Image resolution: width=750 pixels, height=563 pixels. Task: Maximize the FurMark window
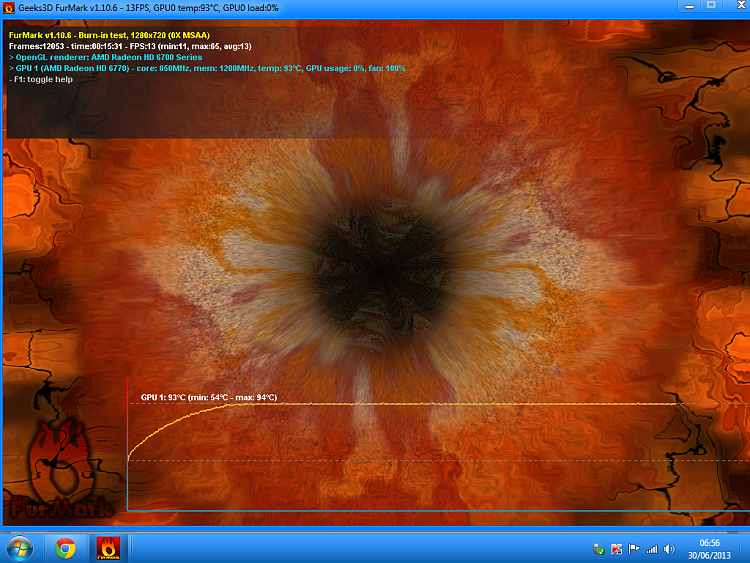[711, 5]
